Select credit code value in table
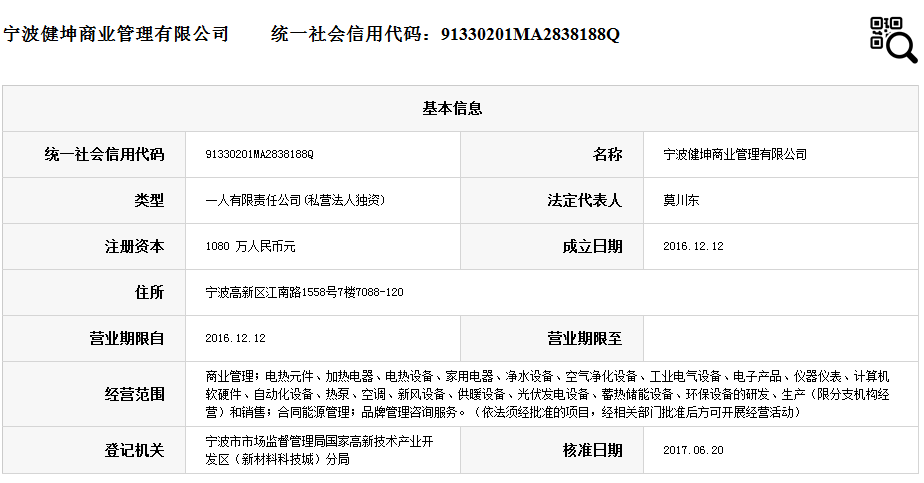Viewport: 924px width, 483px height. click(x=259, y=154)
